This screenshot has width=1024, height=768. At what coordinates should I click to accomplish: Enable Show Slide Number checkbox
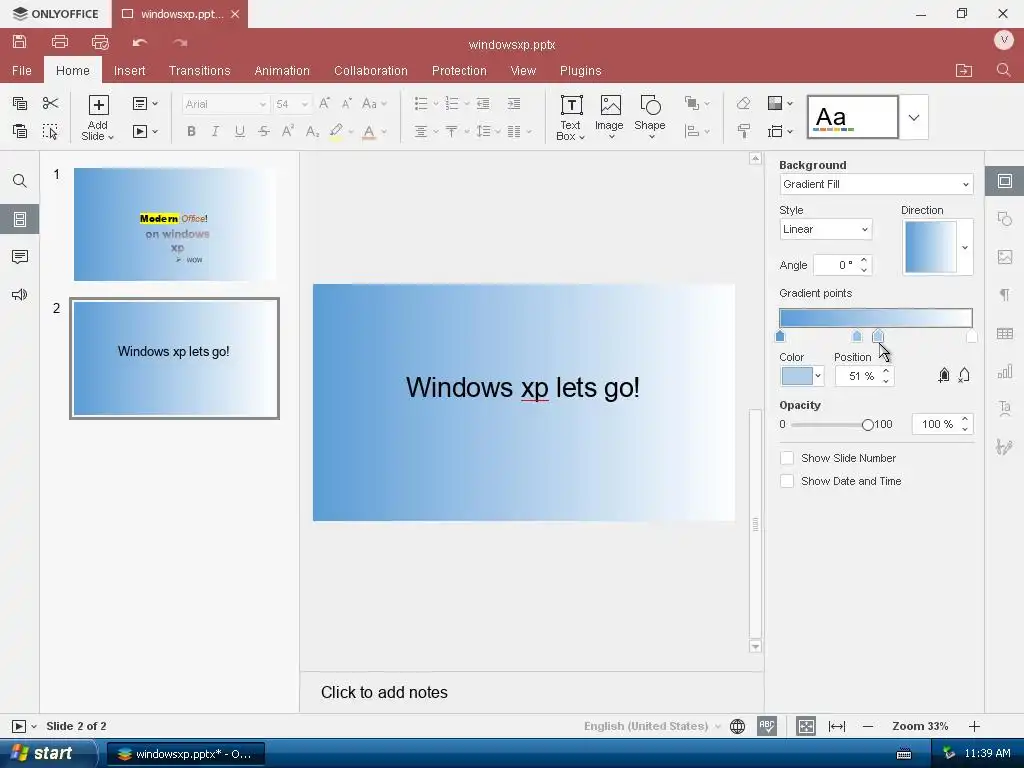[x=787, y=458]
